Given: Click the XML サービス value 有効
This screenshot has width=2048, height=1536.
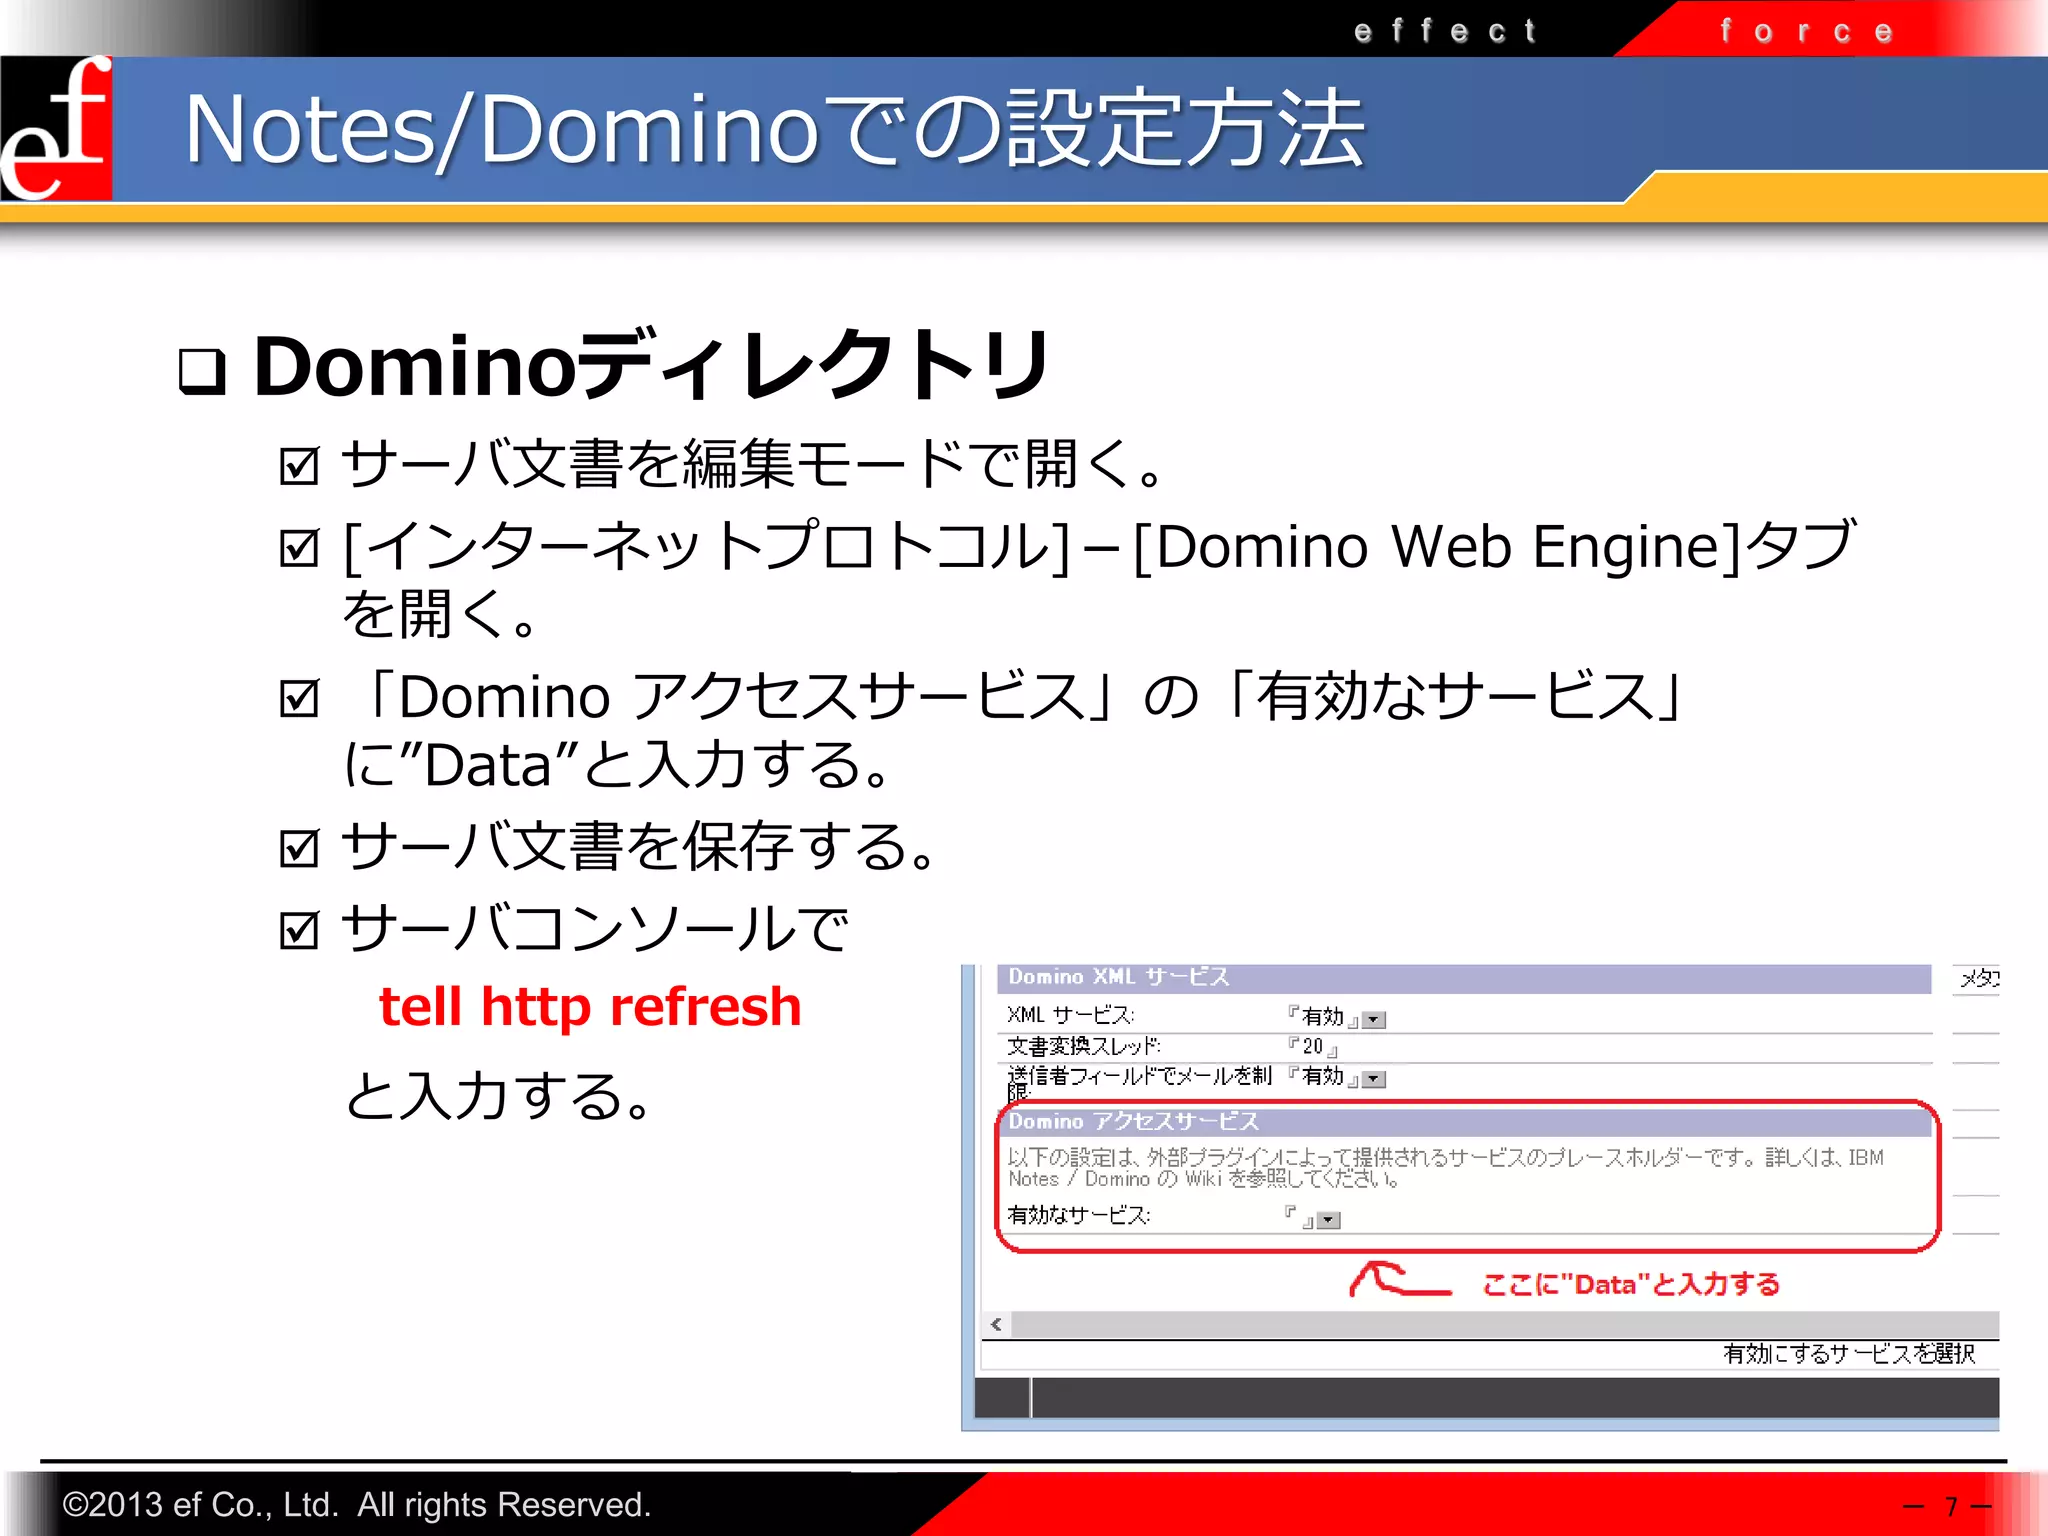Looking at the screenshot, I should tap(1323, 1017).
